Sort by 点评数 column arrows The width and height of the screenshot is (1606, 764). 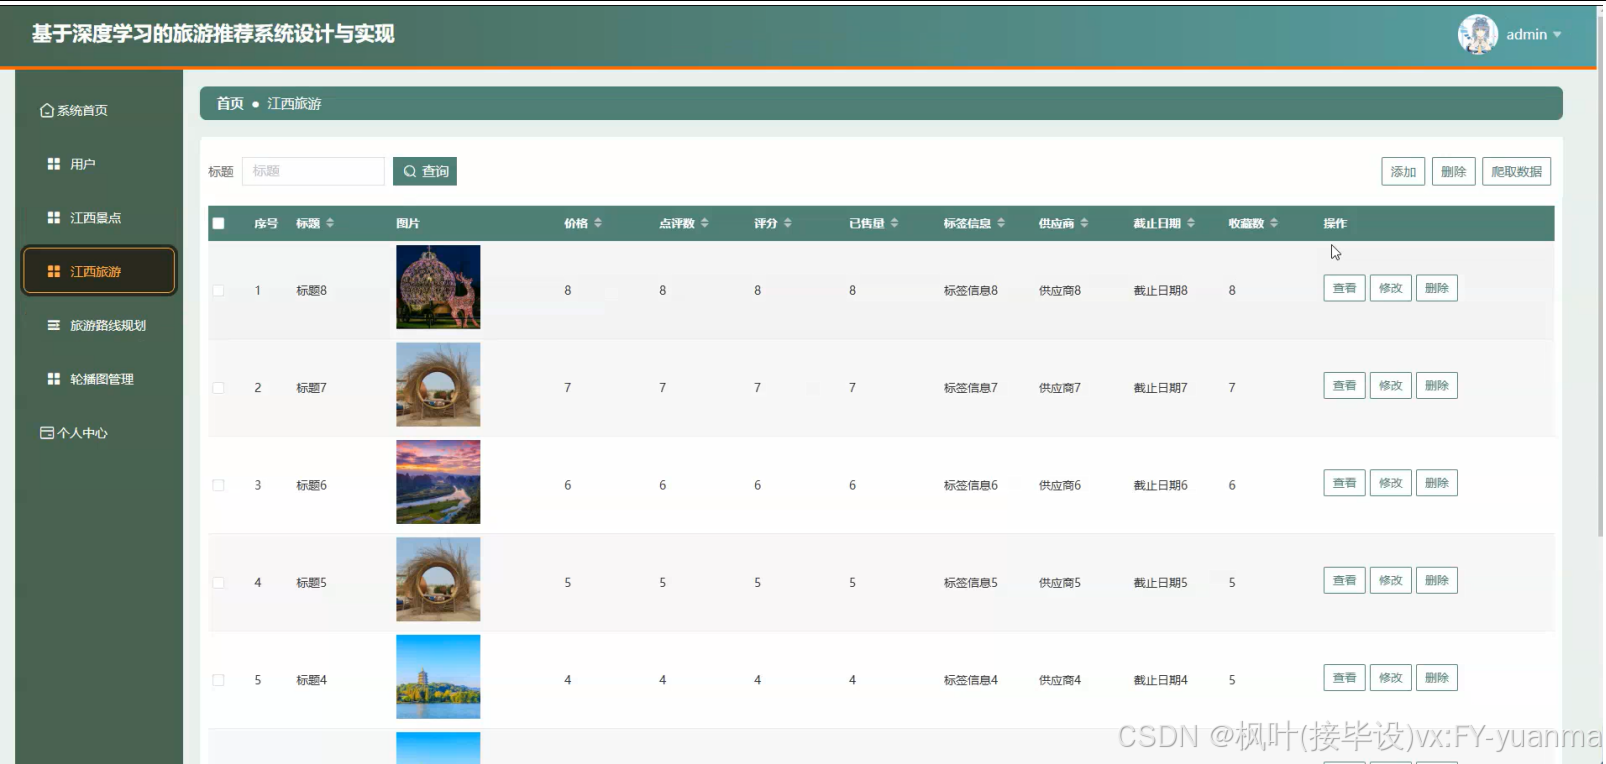click(x=704, y=223)
